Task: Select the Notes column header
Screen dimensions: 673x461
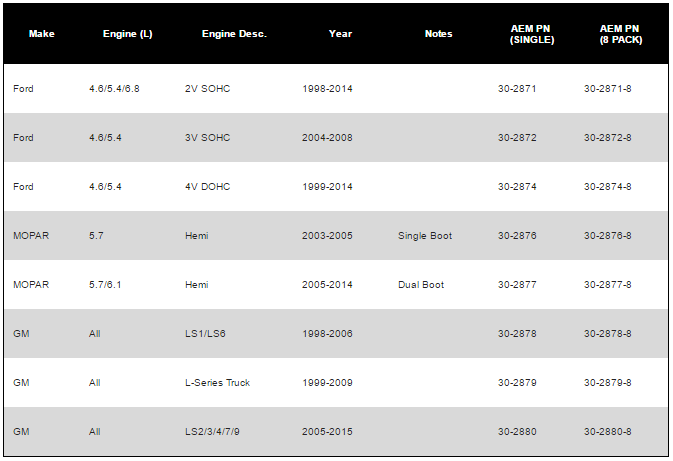Action: 438,34
